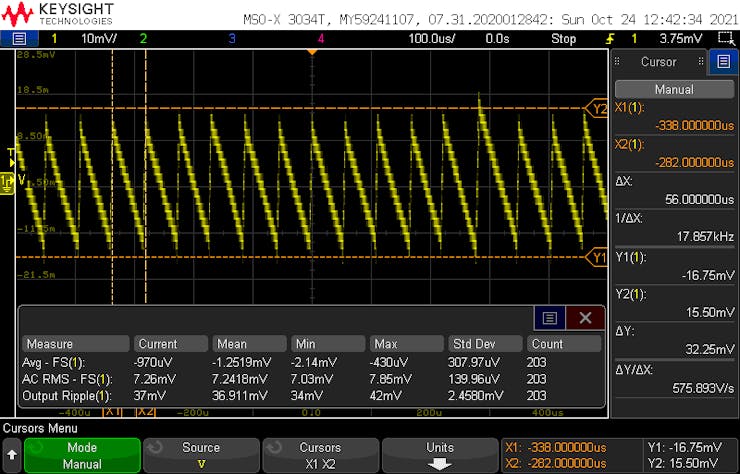Open the Cursor sidebar header

point(659,61)
